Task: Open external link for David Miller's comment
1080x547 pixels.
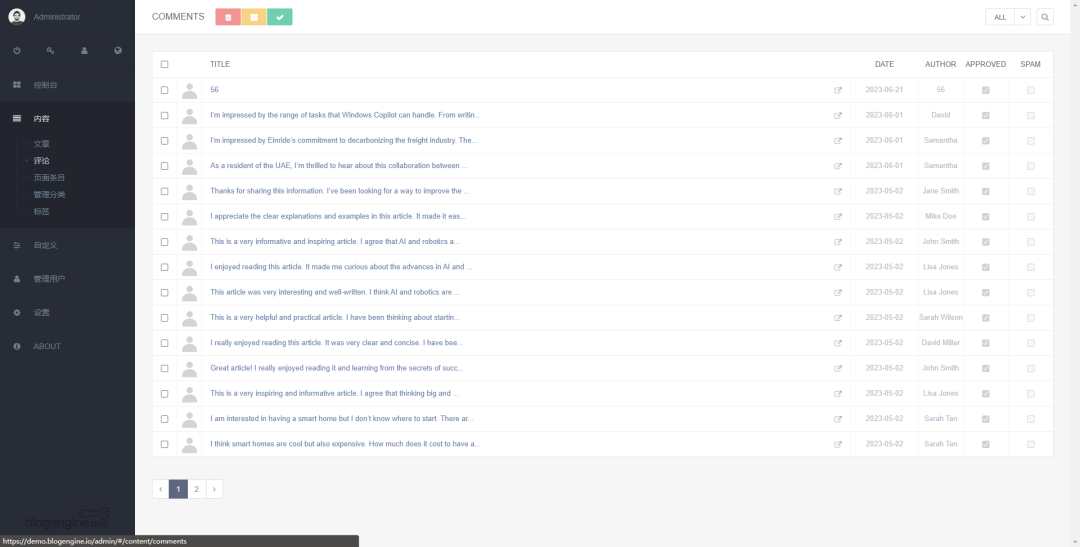Action: click(838, 343)
